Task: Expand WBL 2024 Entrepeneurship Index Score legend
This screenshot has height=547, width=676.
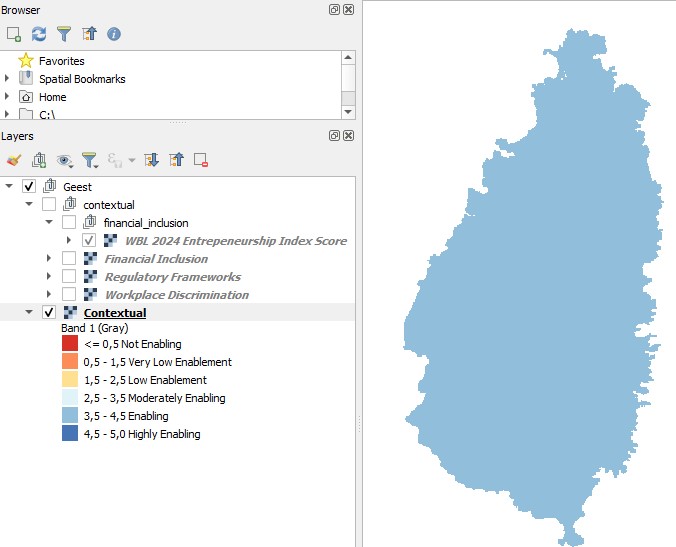Action: tap(69, 240)
